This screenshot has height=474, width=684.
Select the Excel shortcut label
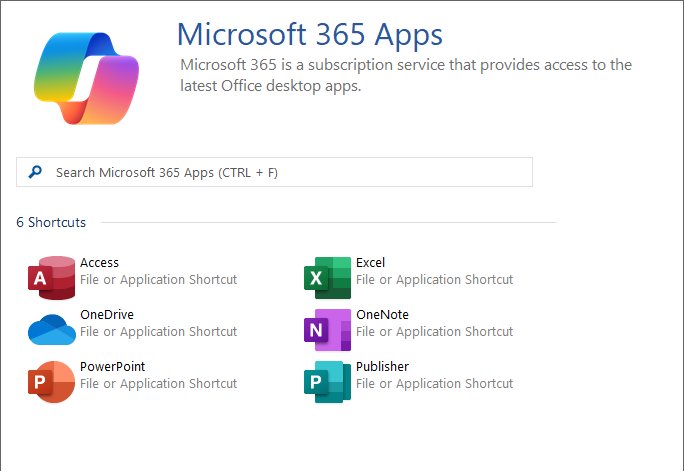coord(370,263)
